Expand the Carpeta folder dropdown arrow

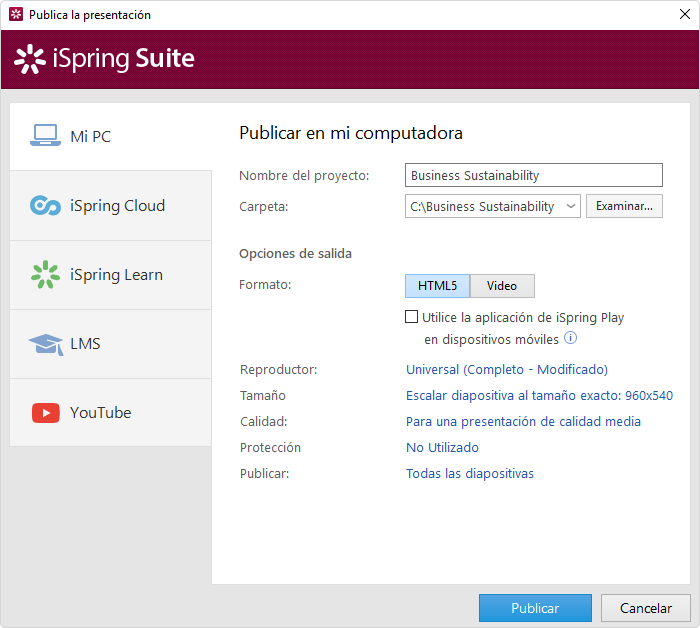point(570,206)
